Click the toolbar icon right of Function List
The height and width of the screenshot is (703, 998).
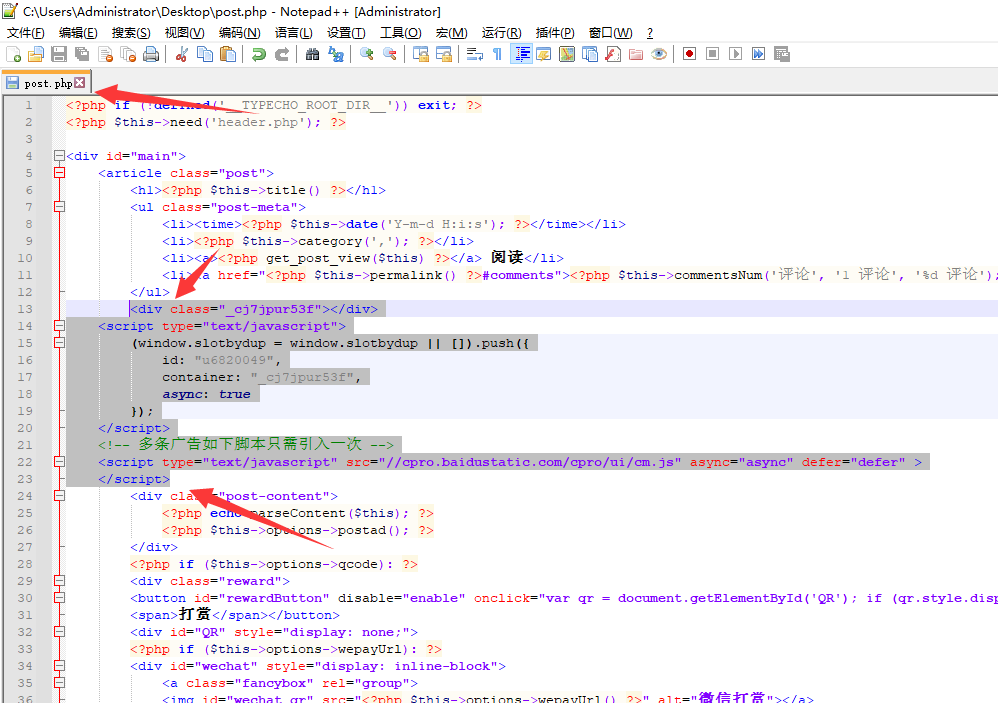click(613, 54)
